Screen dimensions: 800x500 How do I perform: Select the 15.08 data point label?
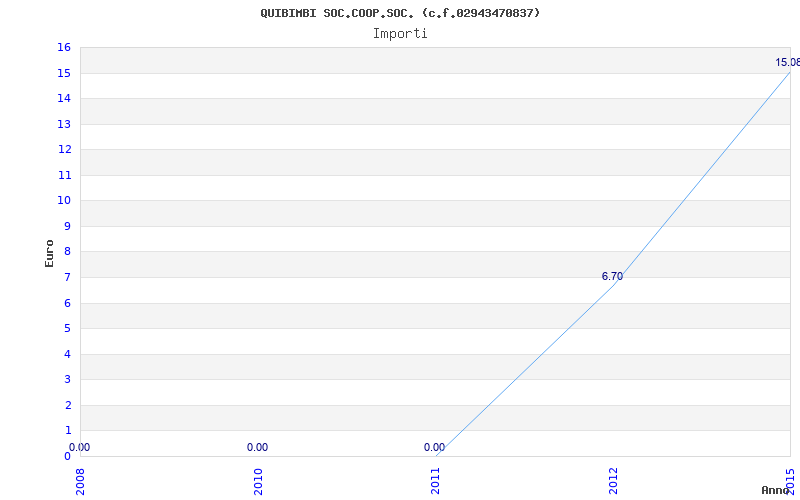[787, 63]
